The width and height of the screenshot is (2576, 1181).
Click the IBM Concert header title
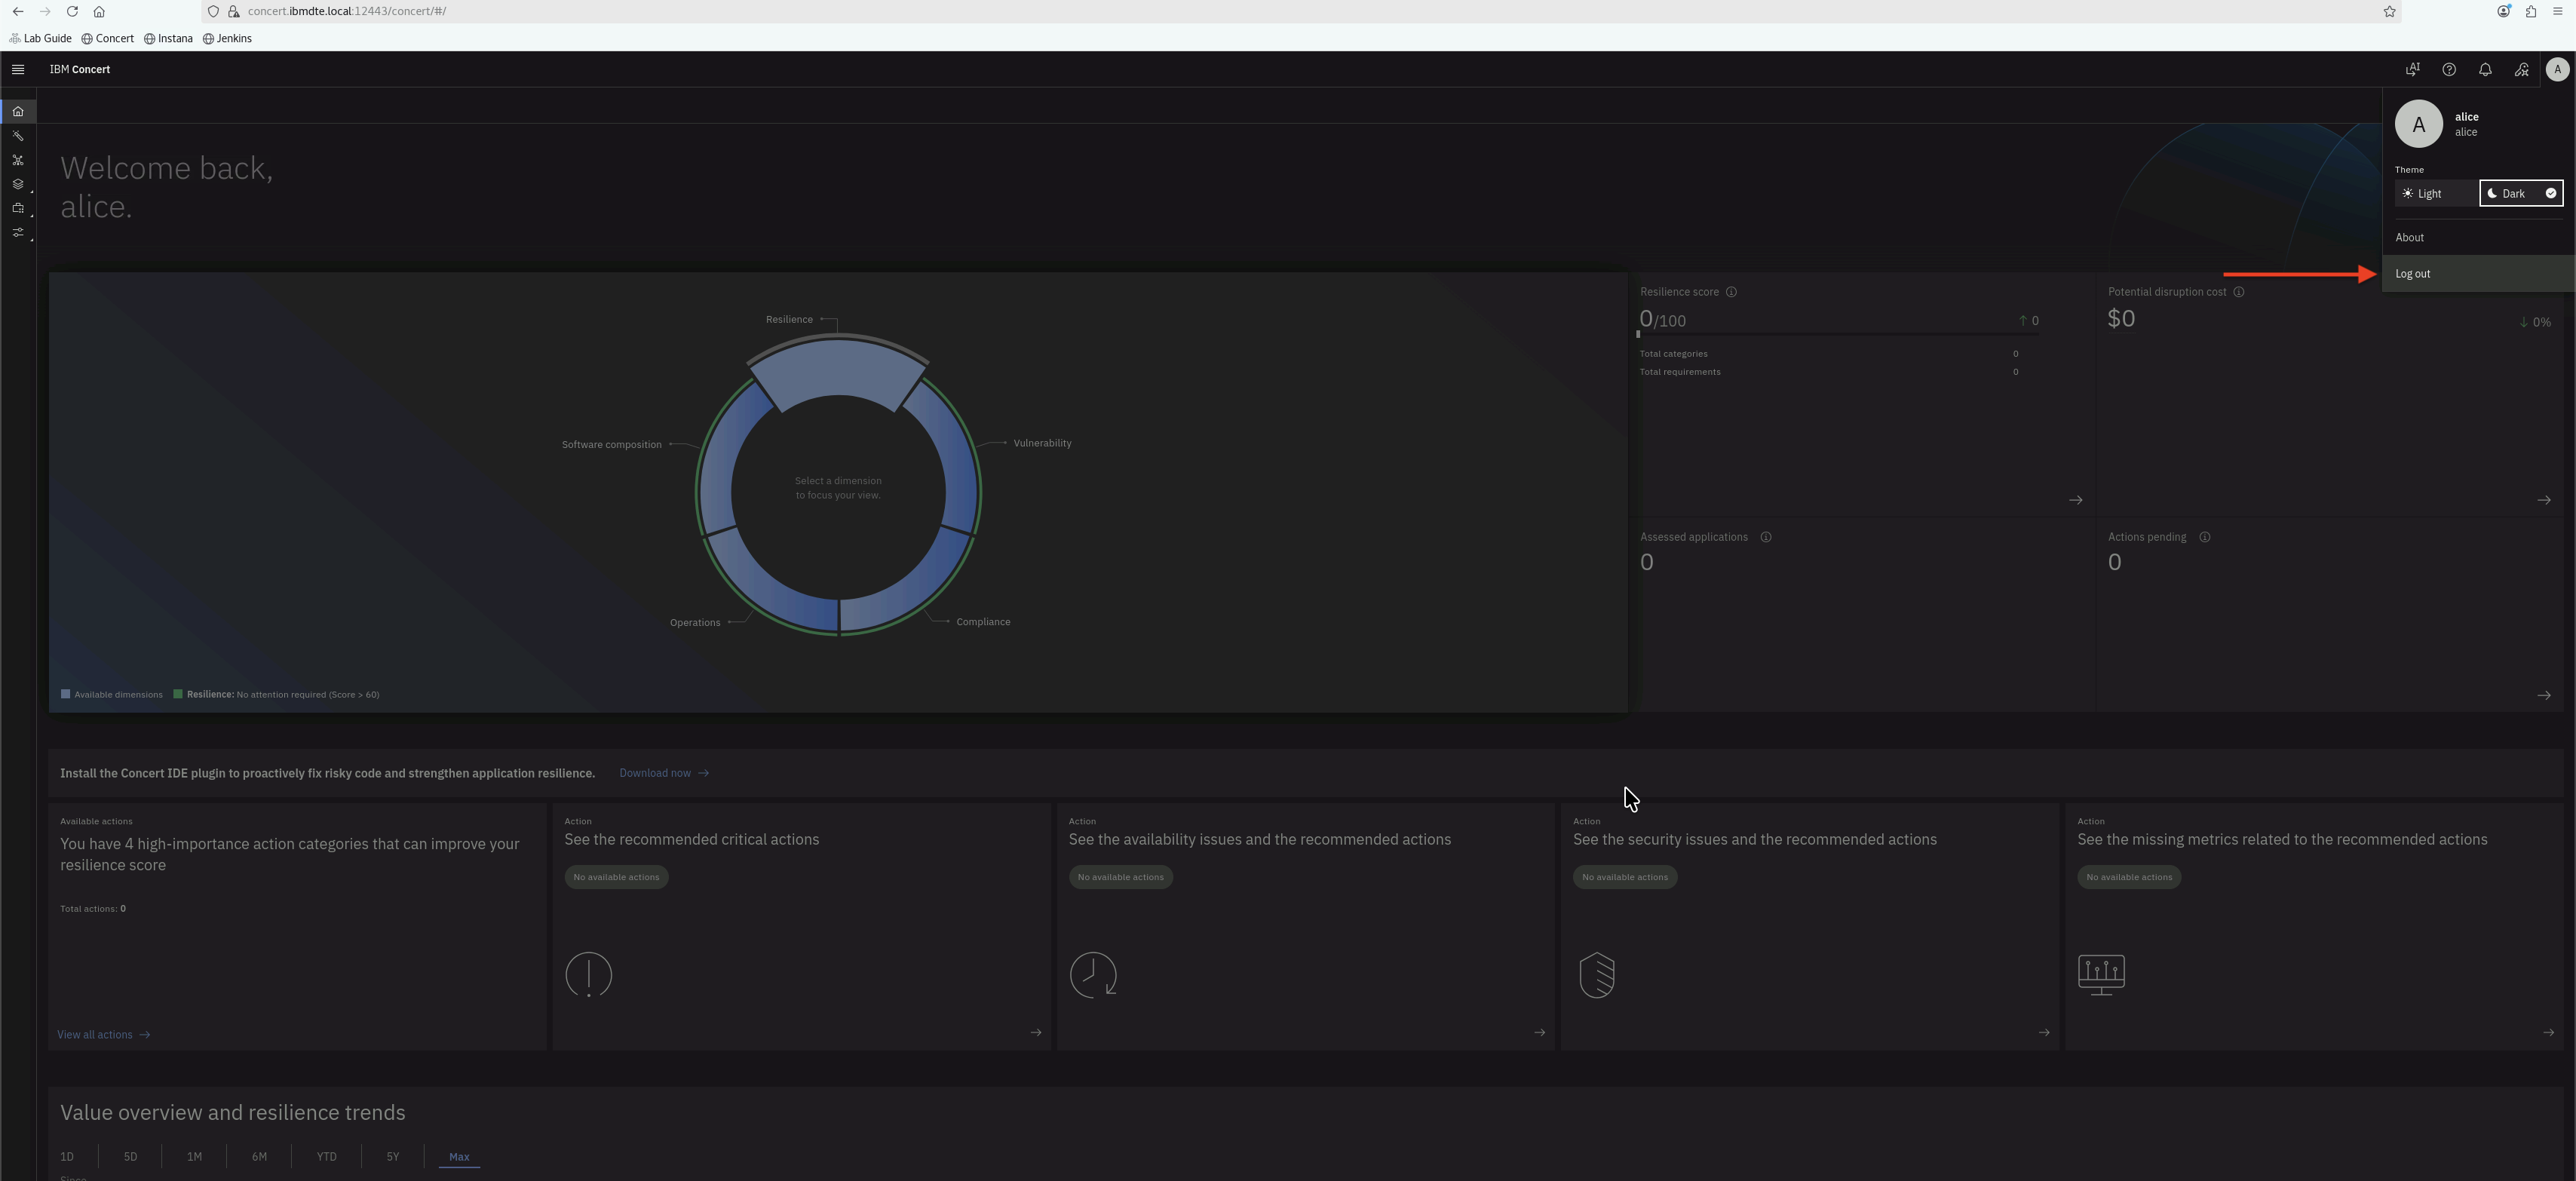[x=80, y=69]
